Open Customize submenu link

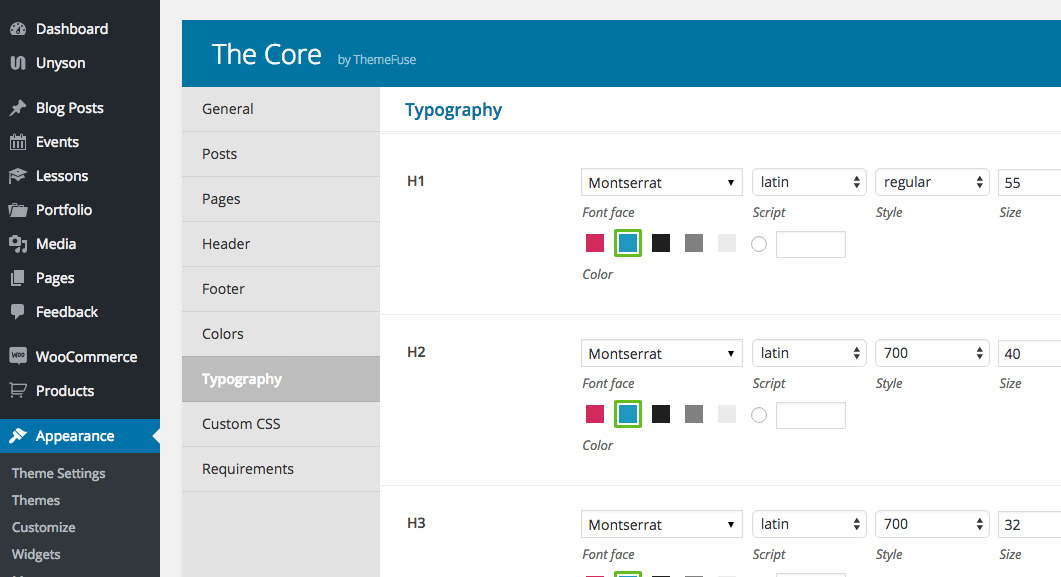point(43,527)
